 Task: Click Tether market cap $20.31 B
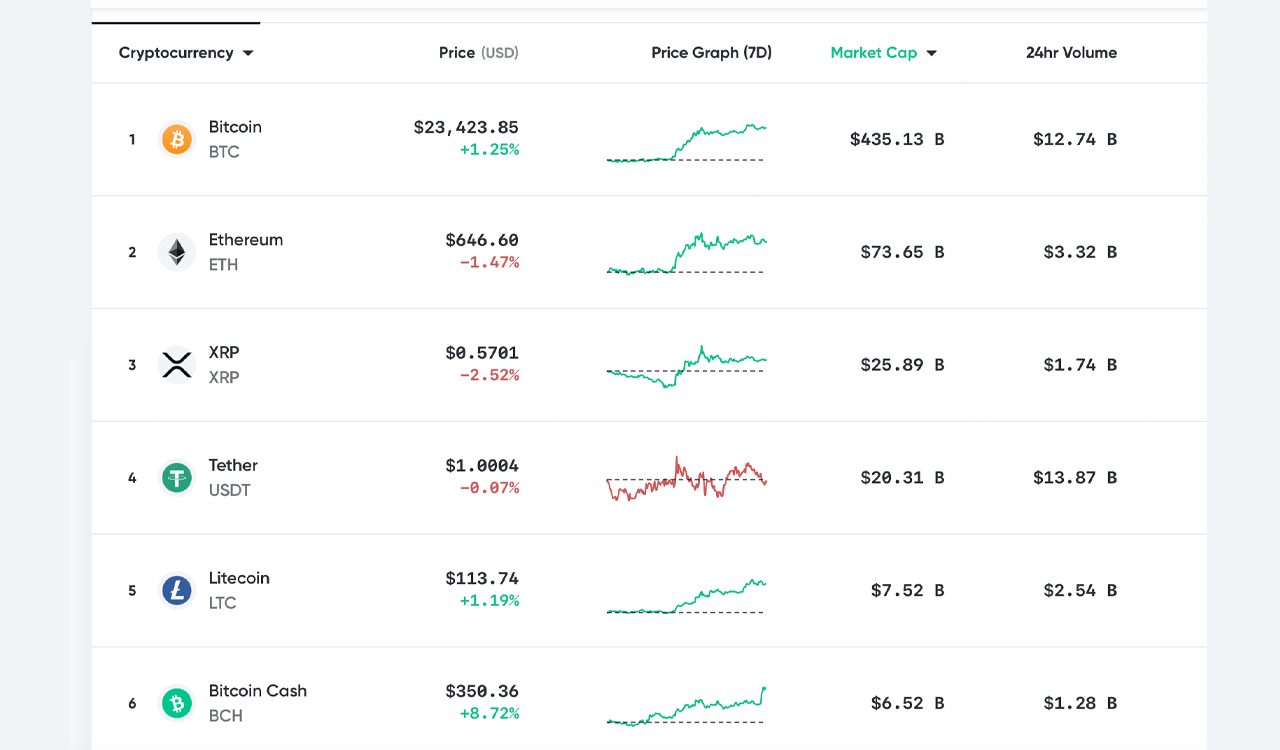tap(902, 478)
